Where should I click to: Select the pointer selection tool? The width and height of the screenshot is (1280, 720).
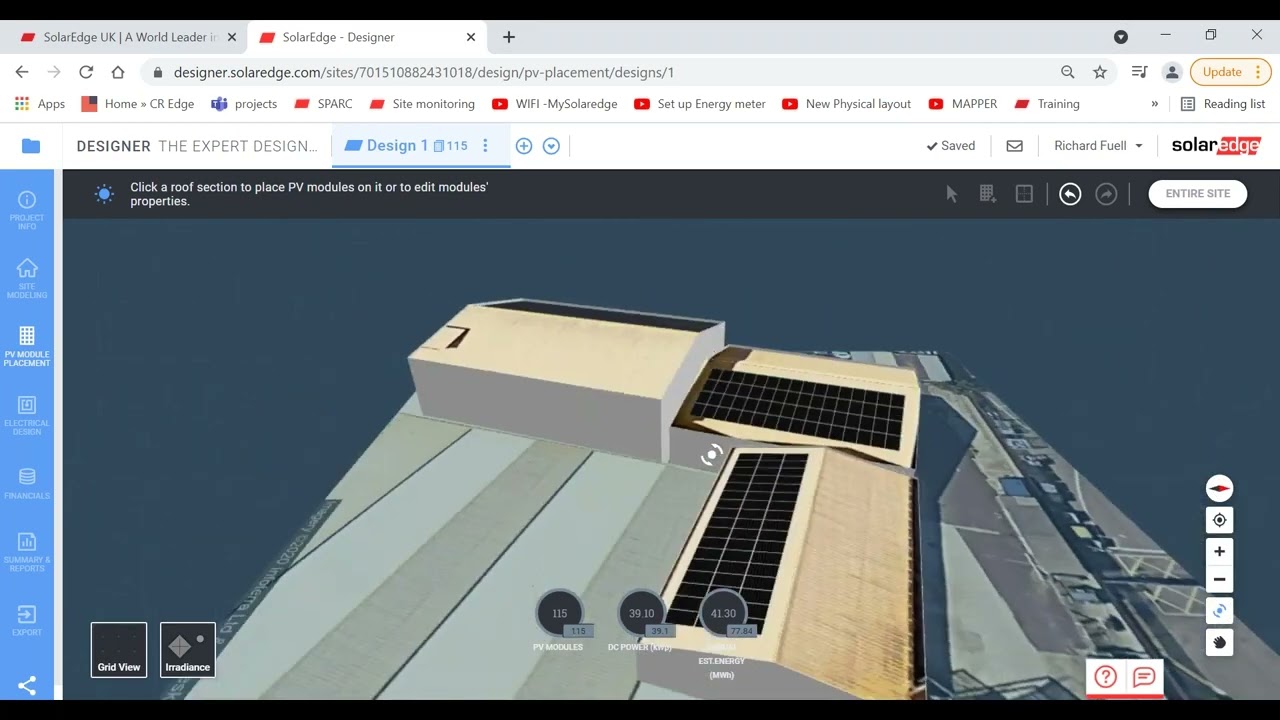click(952, 194)
